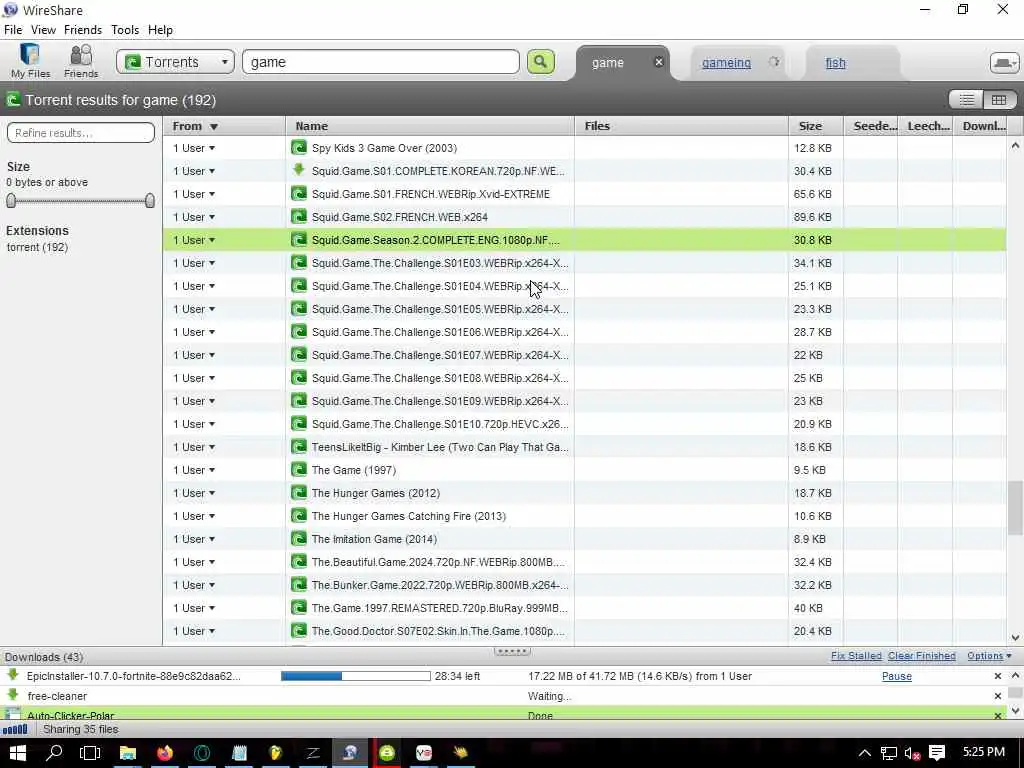Click the torrent icon for Squid.Game.S02.FRENCH.WEB.x264
Viewport: 1024px width, 768px height.
[299, 216]
